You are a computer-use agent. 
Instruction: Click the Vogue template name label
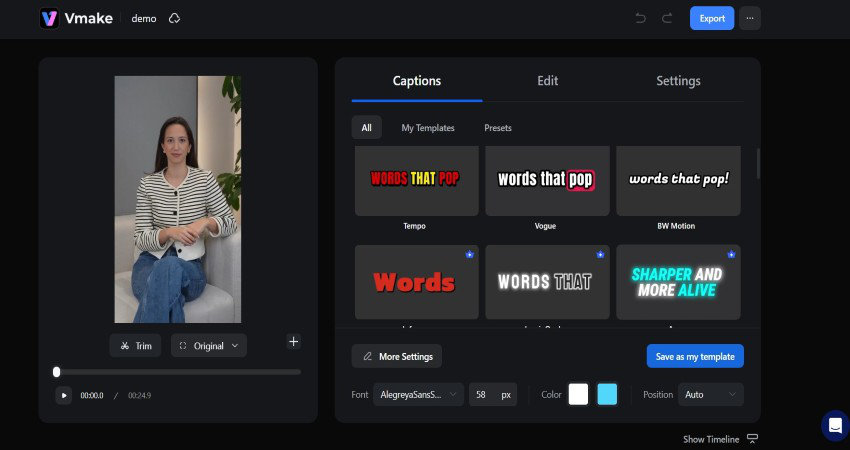[545, 226]
